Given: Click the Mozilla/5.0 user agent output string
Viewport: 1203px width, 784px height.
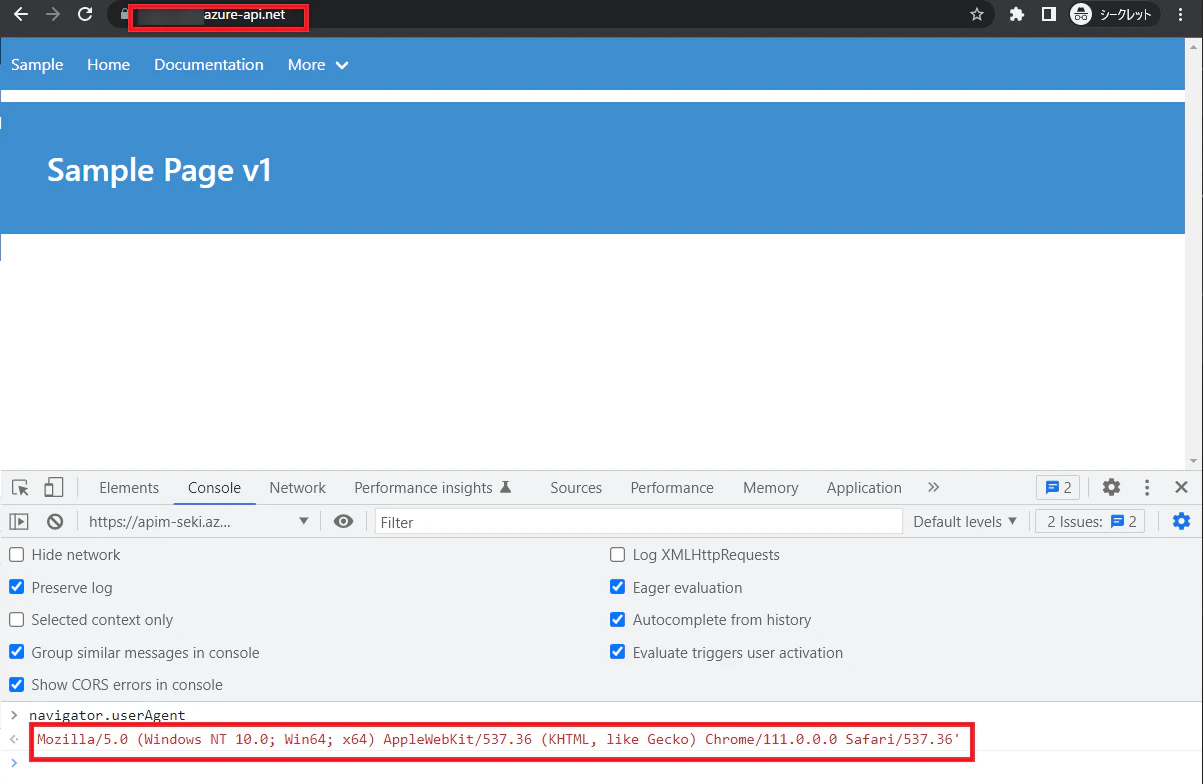Looking at the screenshot, I should pos(499,740).
